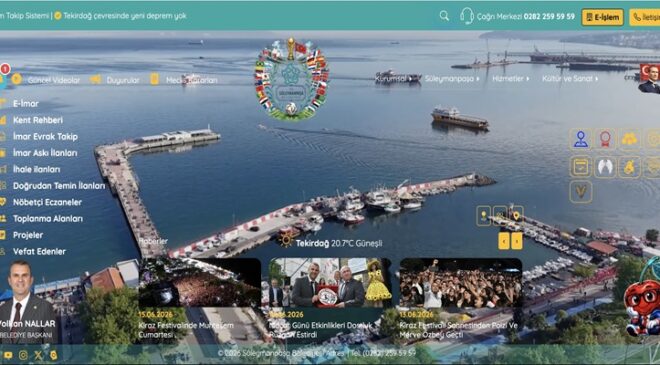Open the Toplanma Alanları link
The image size is (660, 365).
[48, 218]
